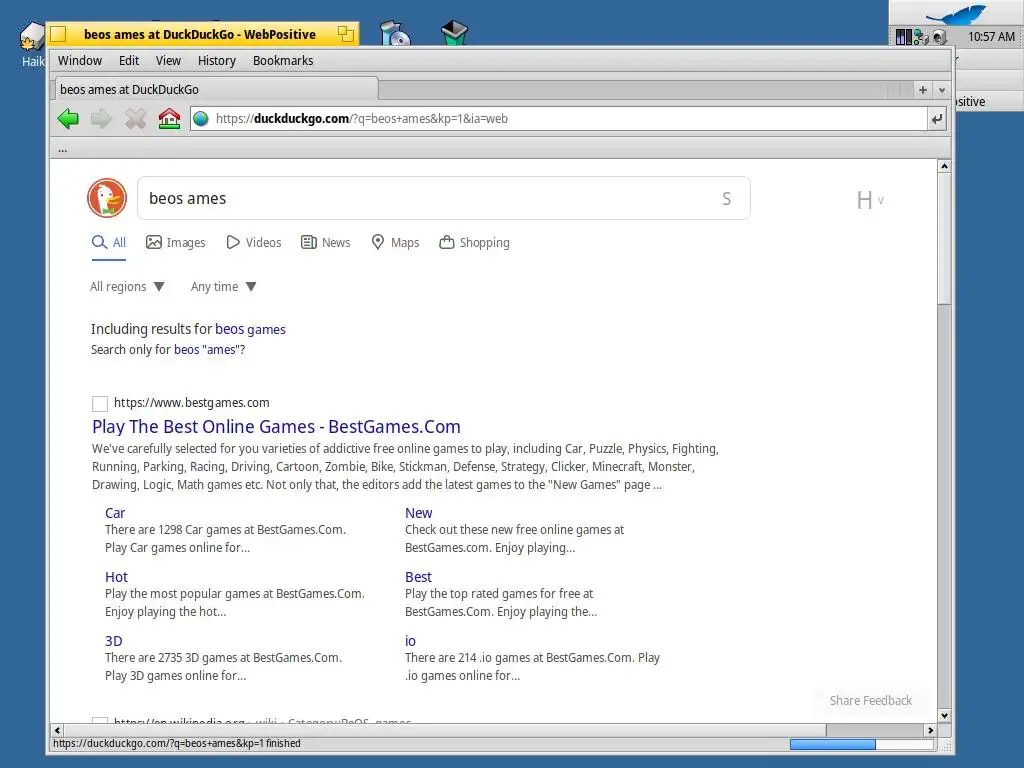Click the 10:57 AM clock
The height and width of the screenshot is (768, 1024).
click(991, 37)
